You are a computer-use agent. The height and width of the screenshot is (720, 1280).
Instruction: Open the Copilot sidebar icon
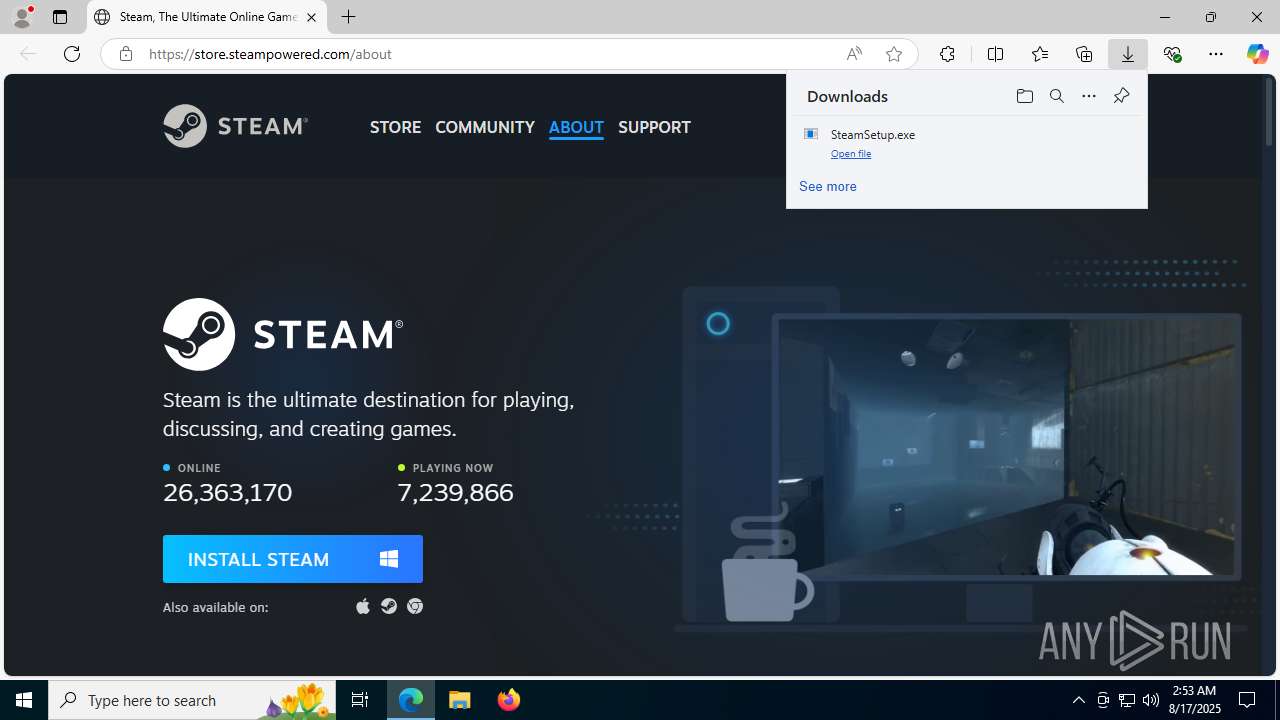click(1257, 54)
